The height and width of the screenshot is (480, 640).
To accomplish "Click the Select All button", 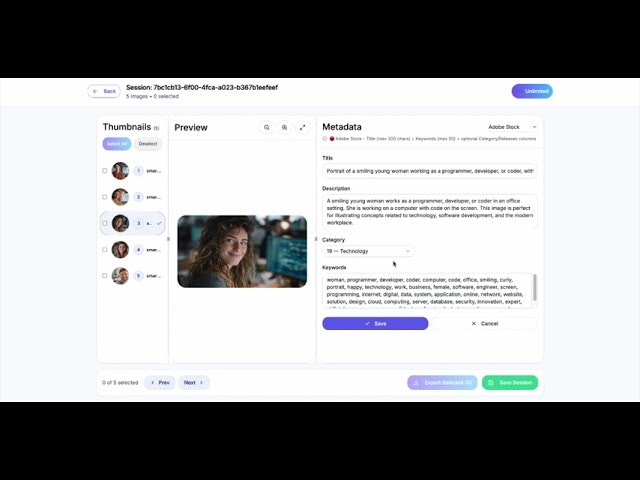I will [117, 144].
